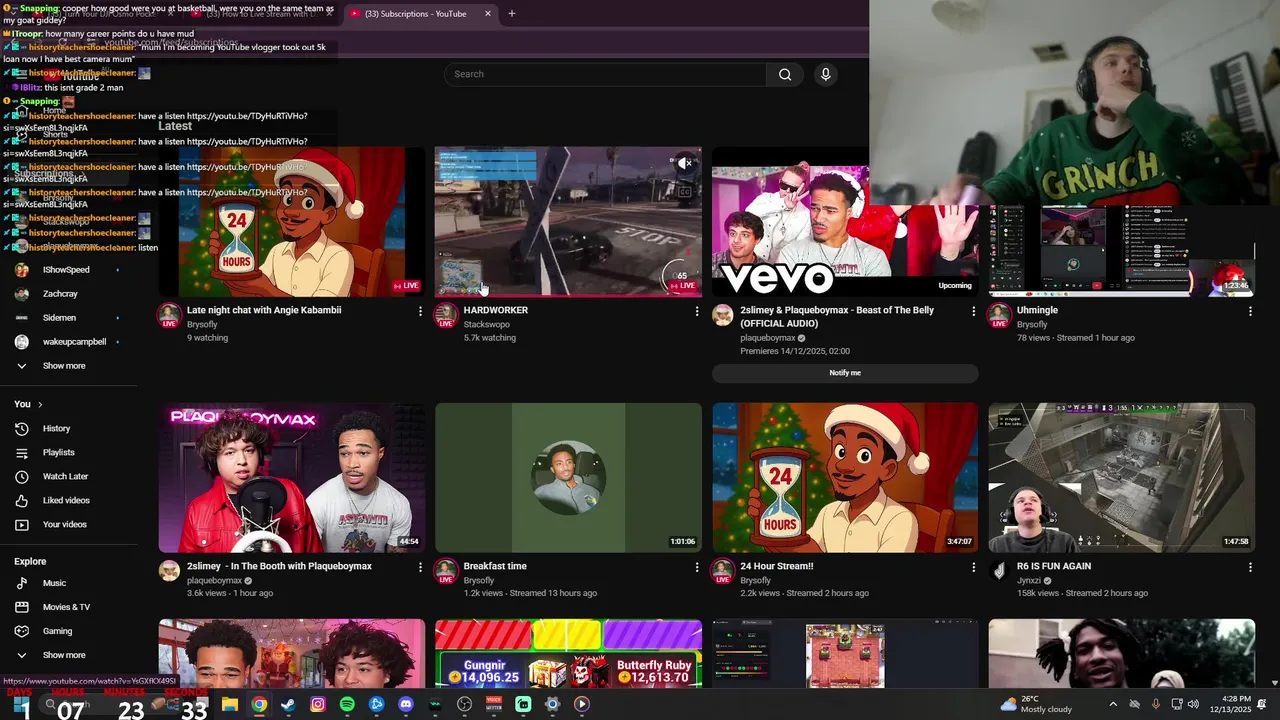Image resolution: width=1280 pixels, height=720 pixels.
Task: Toggle microphone indicator in system tray
Action: tap(1156, 704)
